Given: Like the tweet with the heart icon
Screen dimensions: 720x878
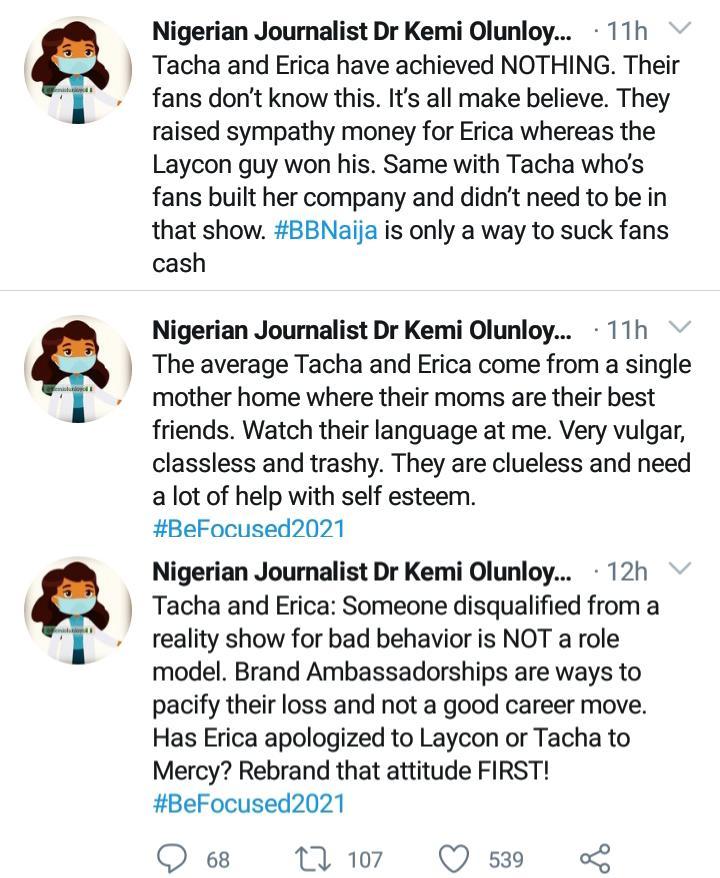Looking at the screenshot, I should coord(455,858).
